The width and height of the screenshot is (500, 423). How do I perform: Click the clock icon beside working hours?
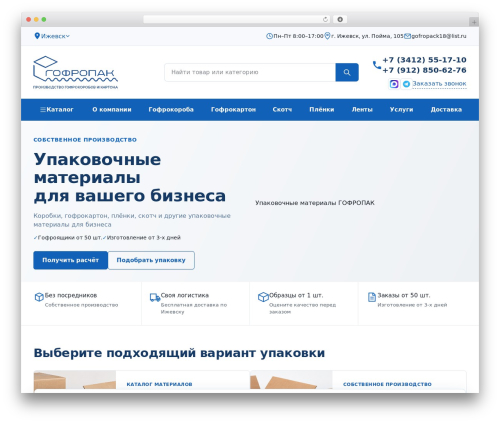[269, 36]
